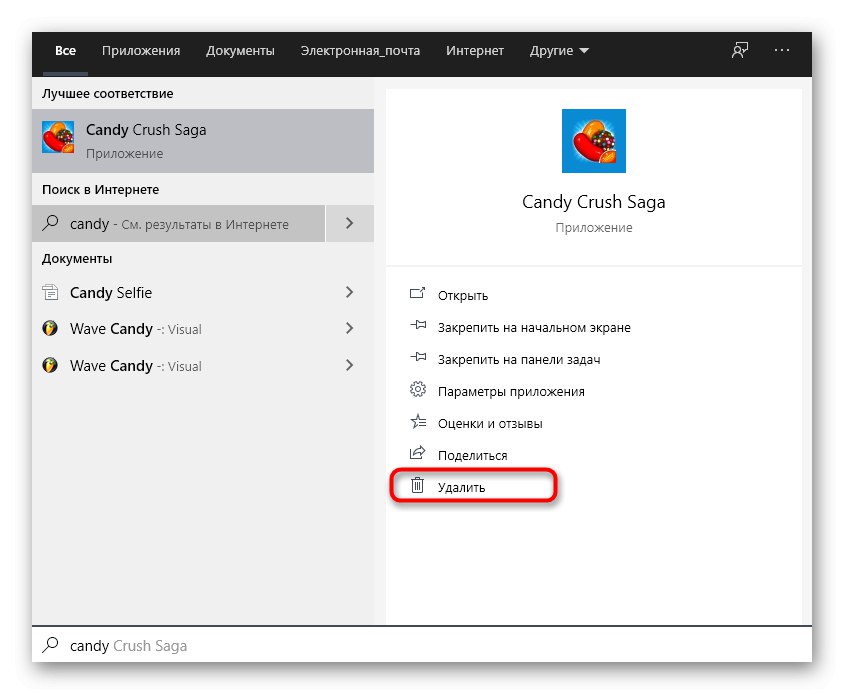Click the star icon for ratings and reviews
Screen dimensions: 844x694
(418, 421)
